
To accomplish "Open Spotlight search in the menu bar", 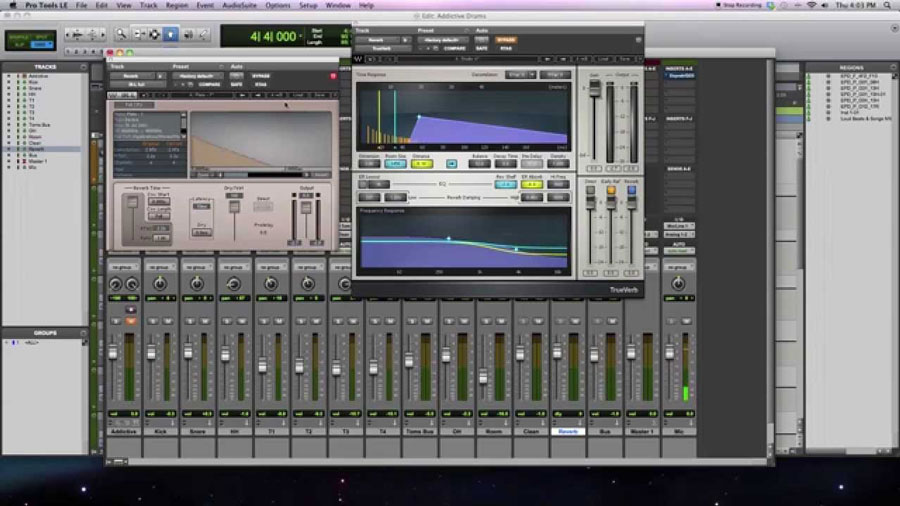I will click(887, 5).
